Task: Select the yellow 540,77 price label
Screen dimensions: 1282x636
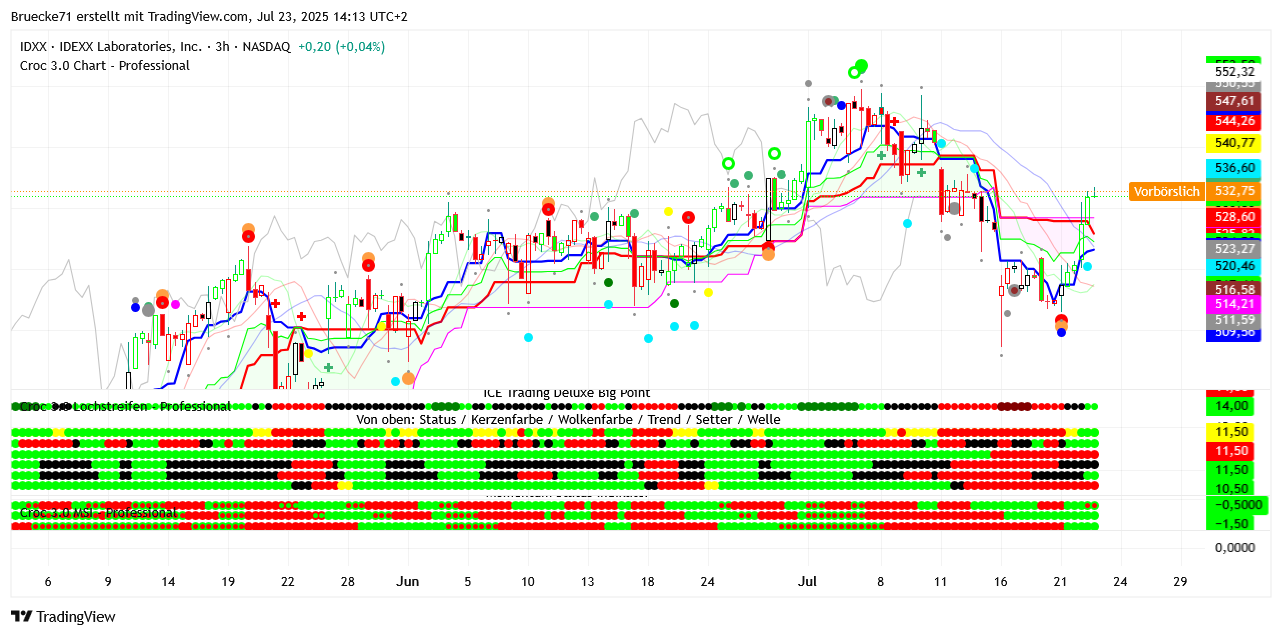Action: [1234, 143]
